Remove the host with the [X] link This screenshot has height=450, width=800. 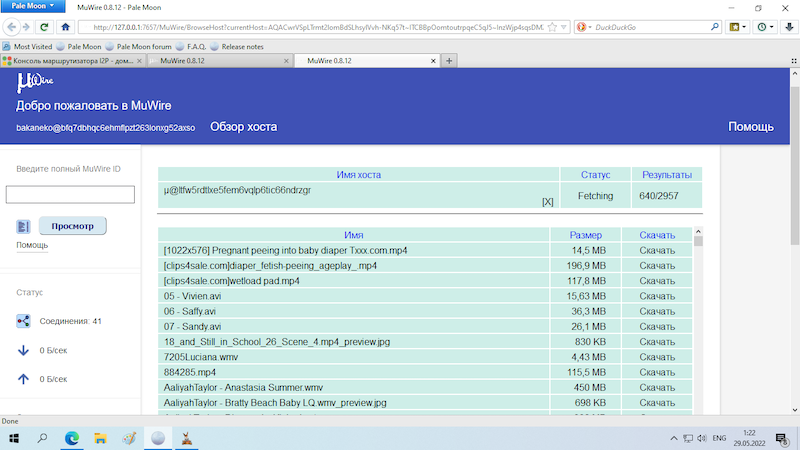tap(547, 201)
